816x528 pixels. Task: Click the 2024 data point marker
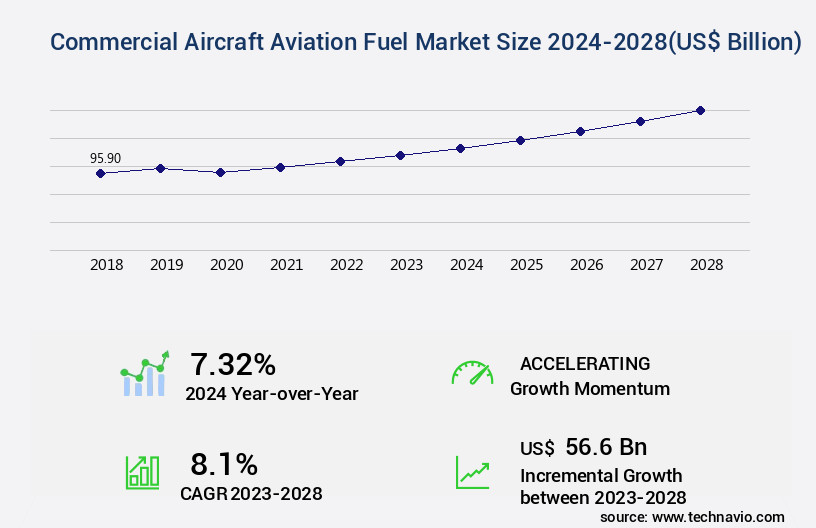coord(460,148)
